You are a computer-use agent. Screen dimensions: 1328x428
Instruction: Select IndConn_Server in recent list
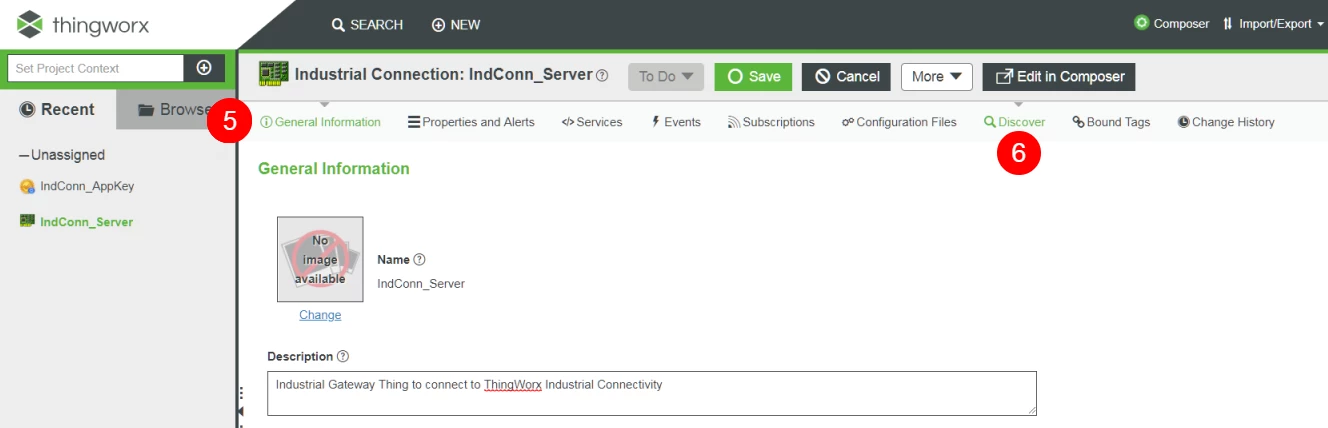click(86, 222)
